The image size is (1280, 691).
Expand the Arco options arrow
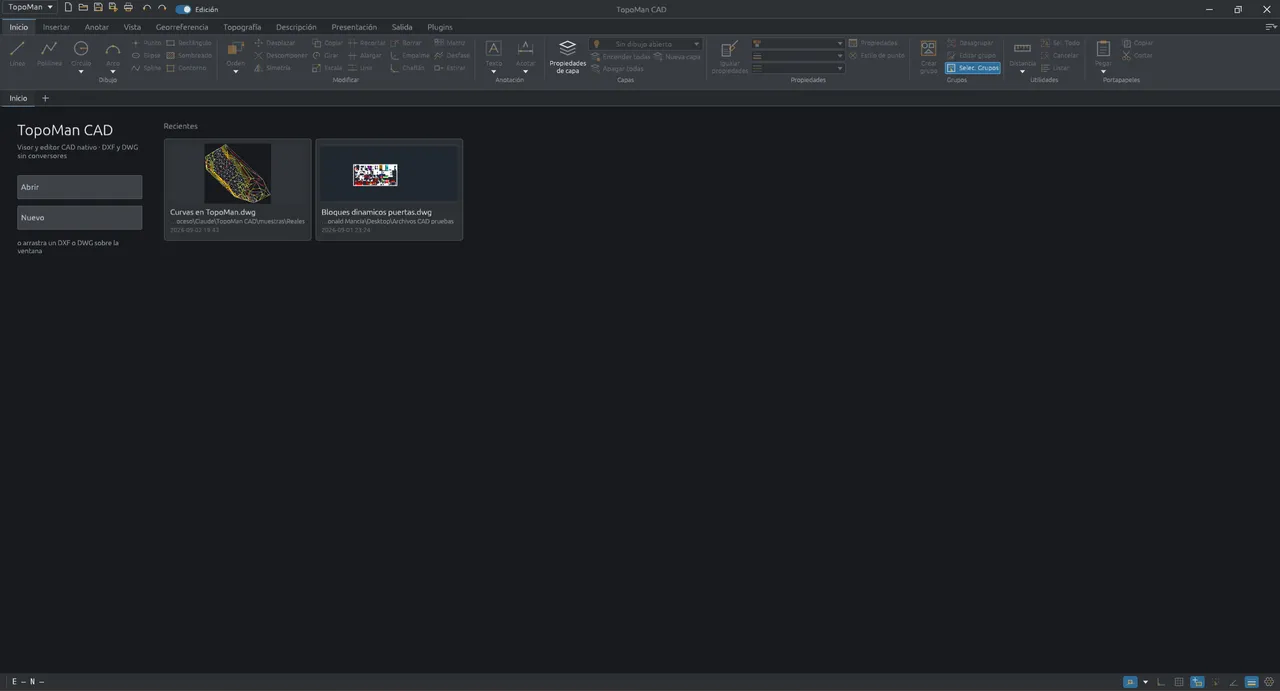tap(113, 72)
